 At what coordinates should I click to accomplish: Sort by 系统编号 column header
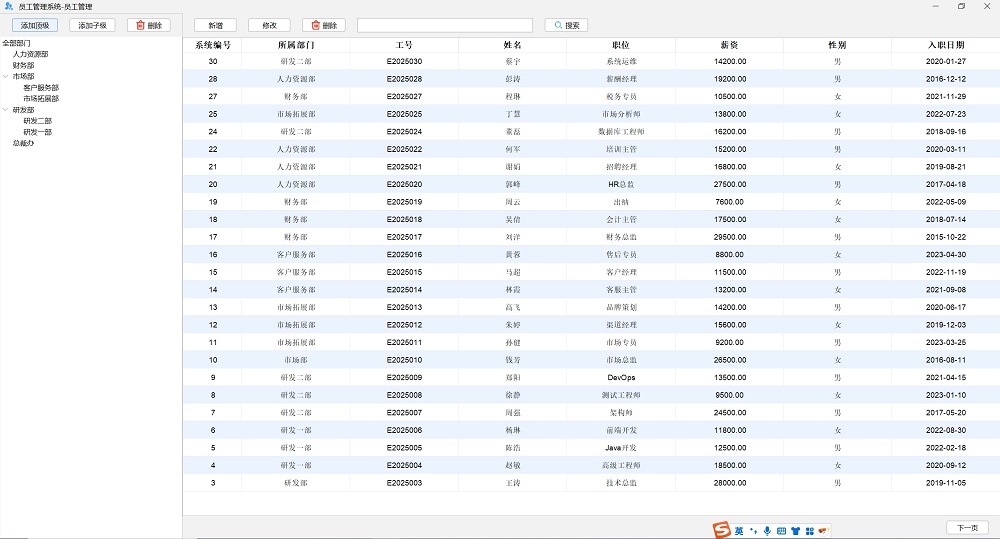point(213,45)
